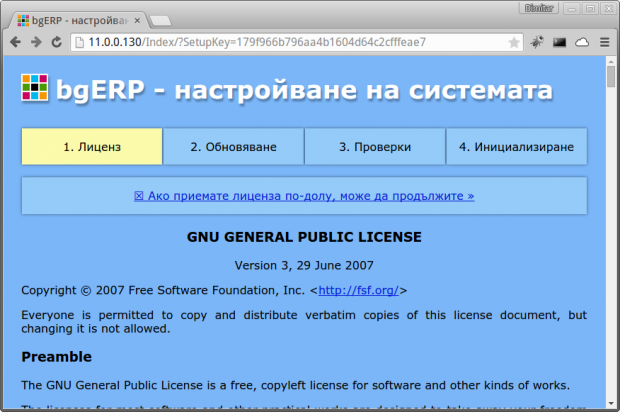620x412 pixels.
Task: Select step 1. Лиценз
Action: 92,147
